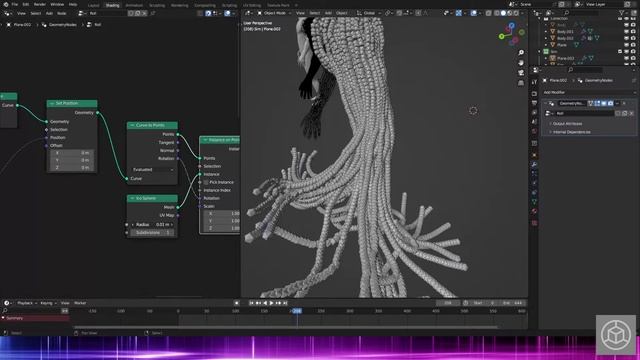
Task: Toggle the Pick Instance checkbox
Action: pos(206,182)
